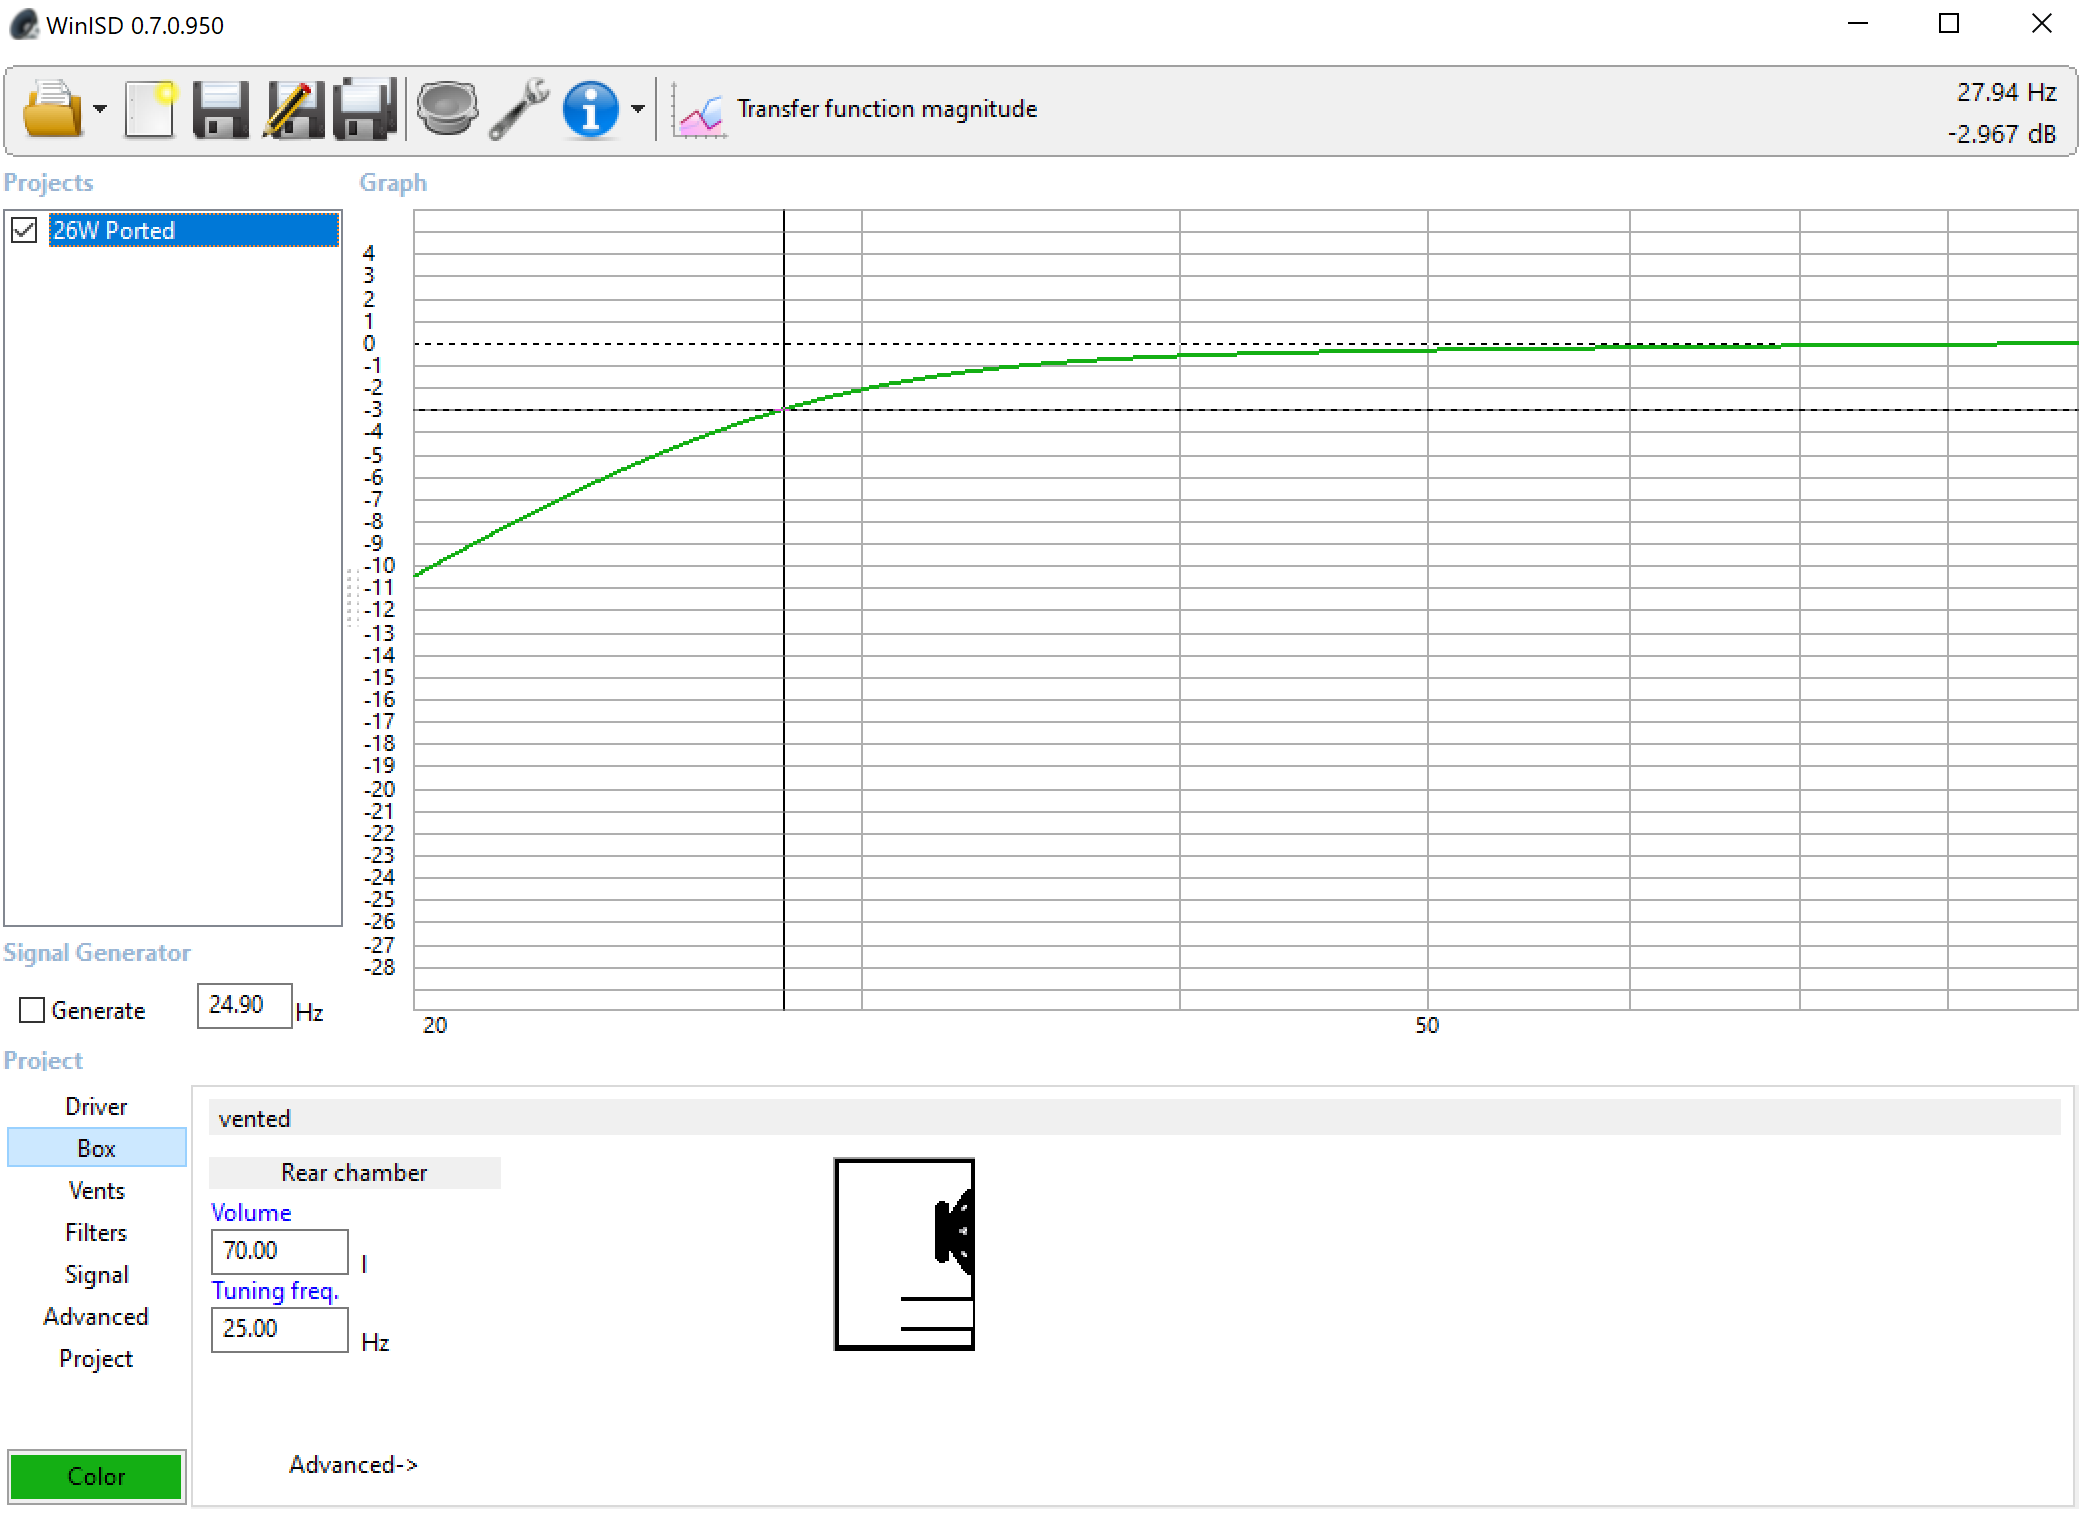Viewport: 2085px width, 1517px height.
Task: Click the Save As pencil-floppy icon
Action: click(293, 108)
